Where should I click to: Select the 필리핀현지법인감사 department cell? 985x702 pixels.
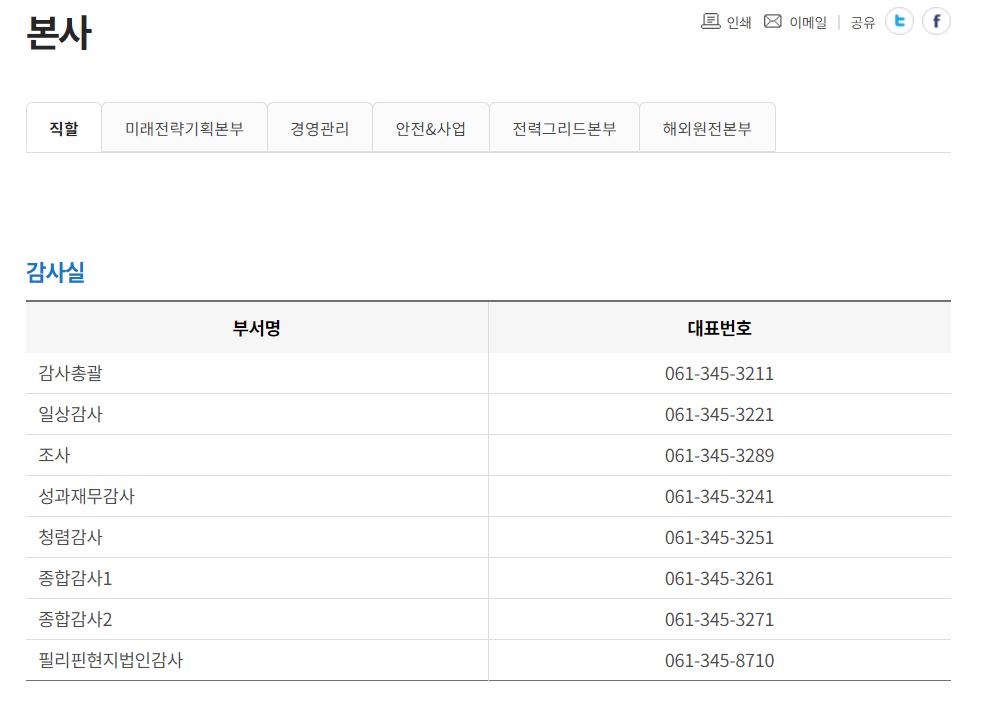[257, 660]
